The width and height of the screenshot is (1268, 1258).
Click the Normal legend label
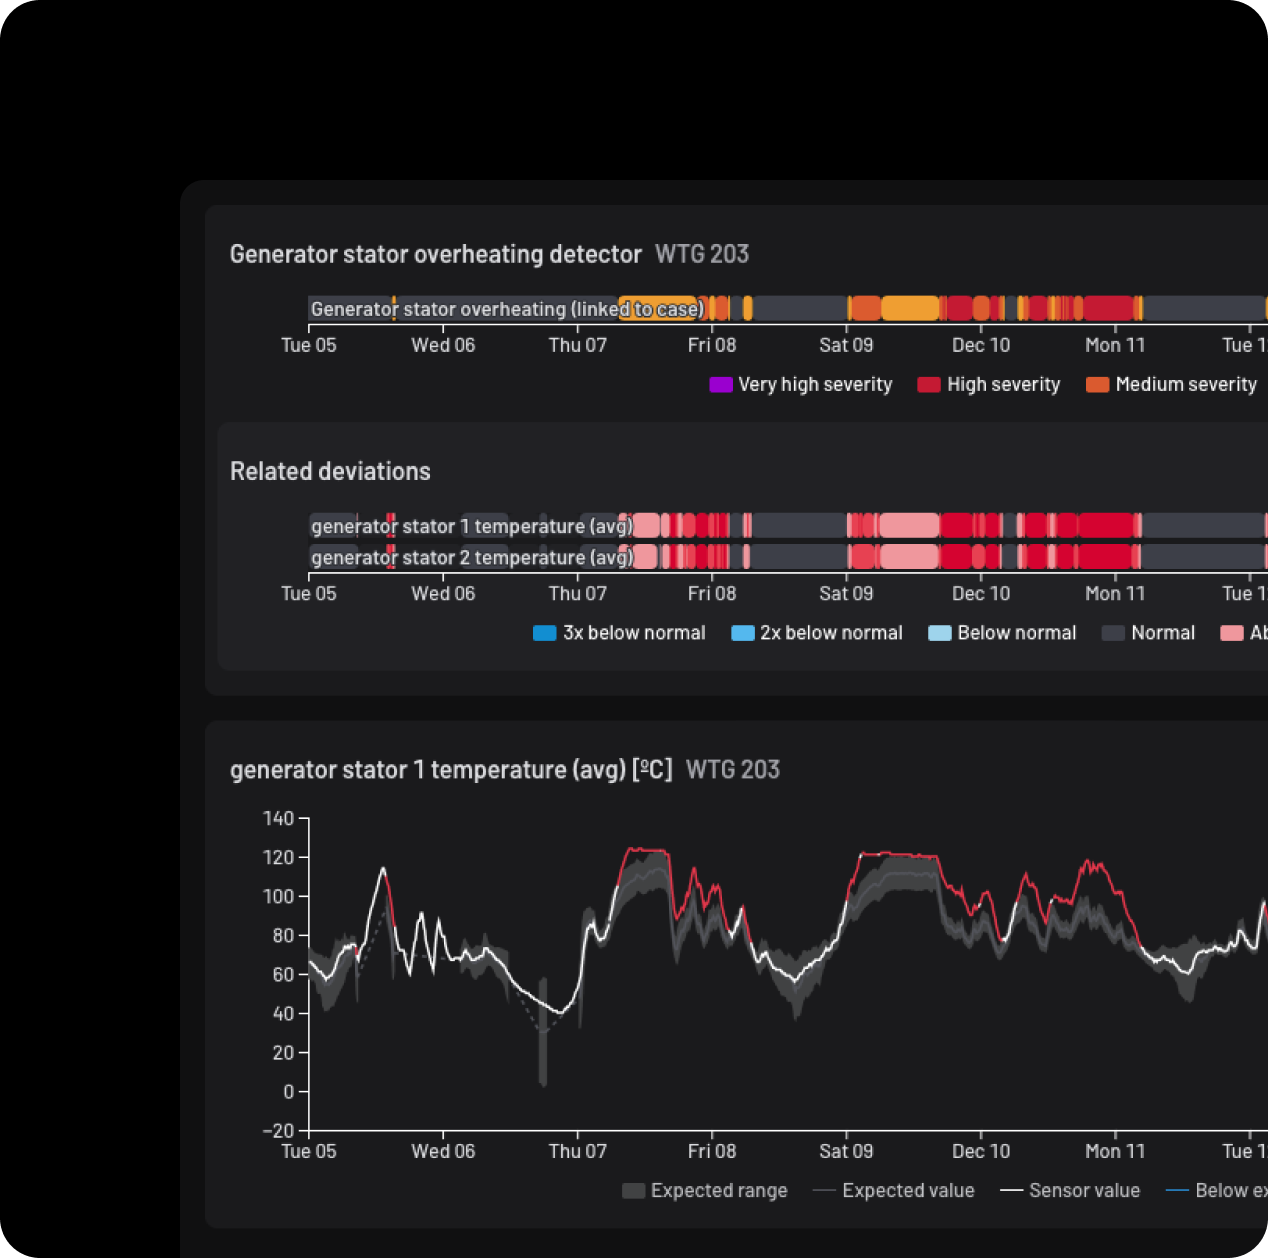coord(1163,633)
